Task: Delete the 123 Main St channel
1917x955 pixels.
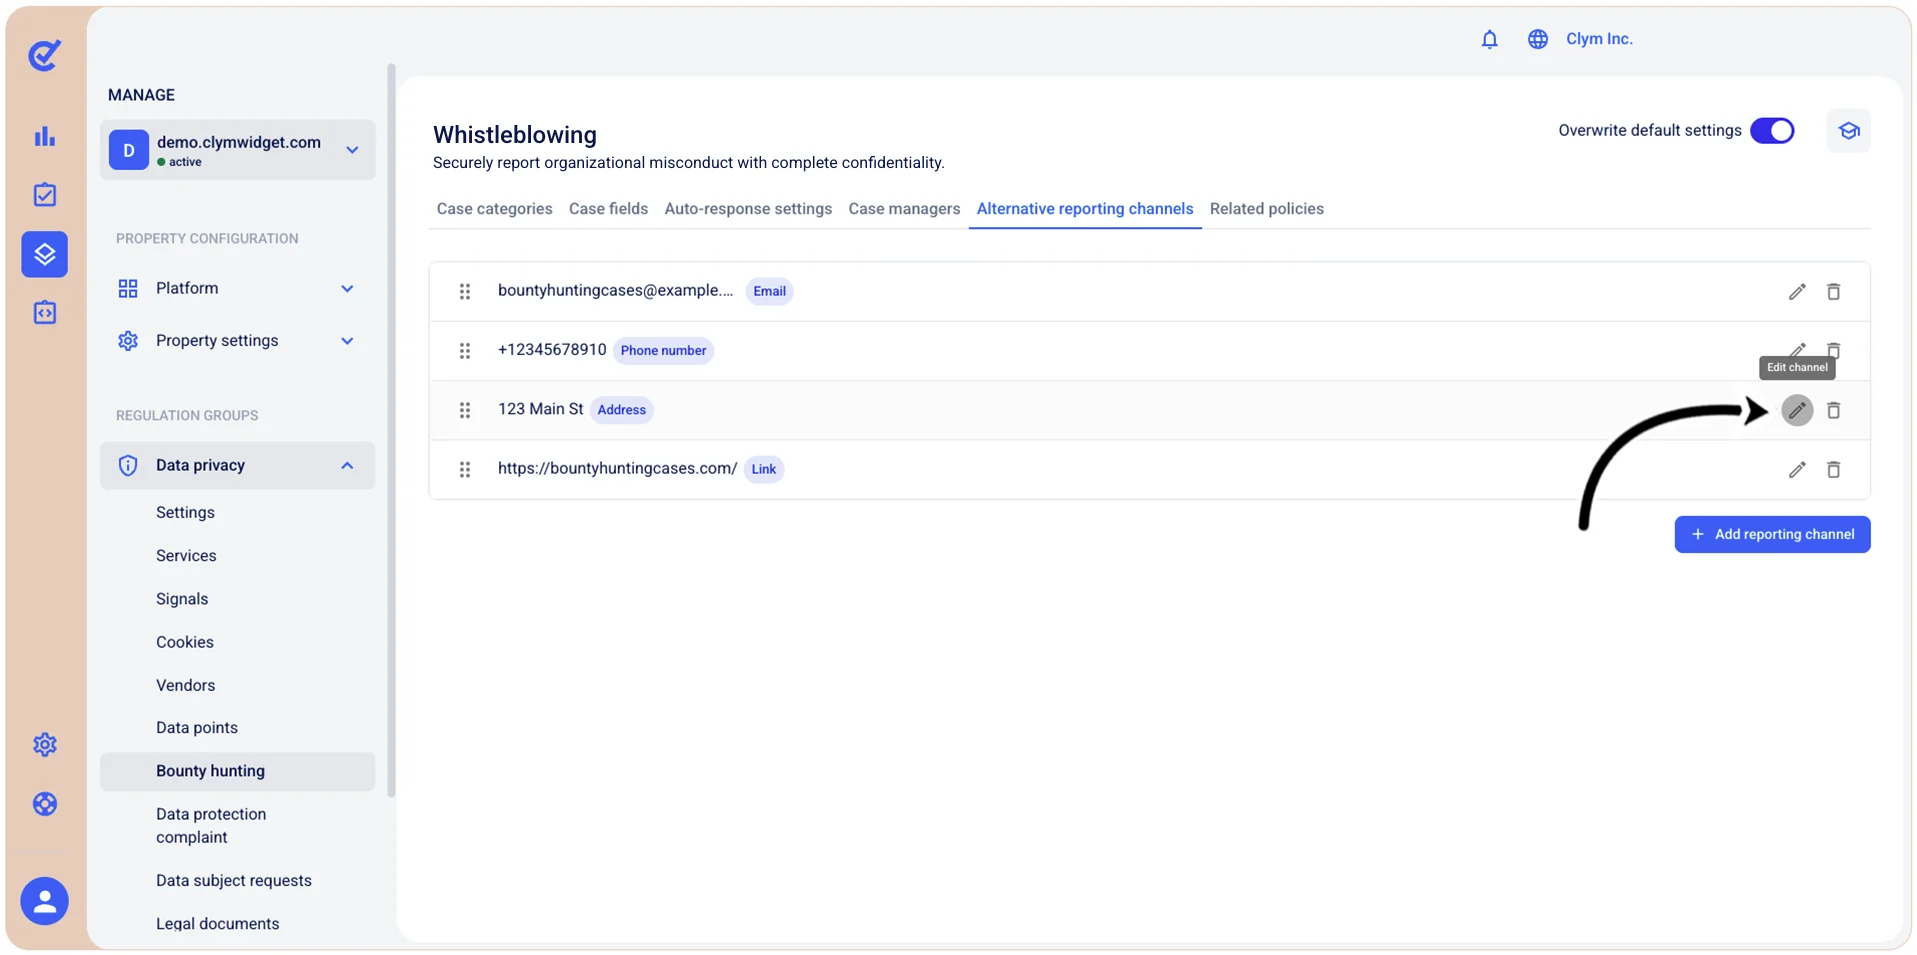Action: (x=1834, y=410)
